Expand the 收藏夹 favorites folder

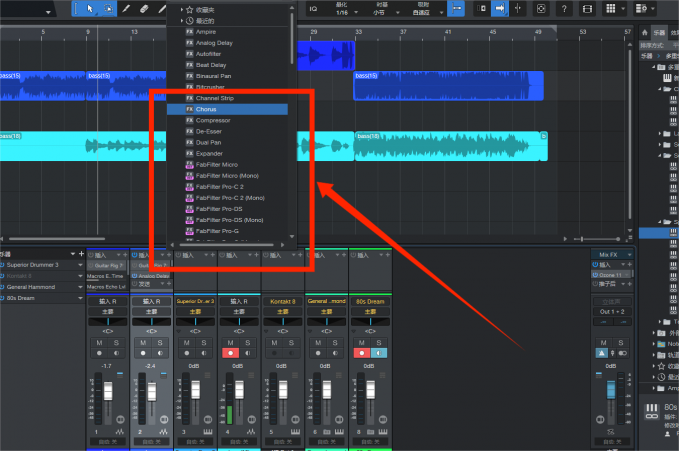(x=182, y=9)
